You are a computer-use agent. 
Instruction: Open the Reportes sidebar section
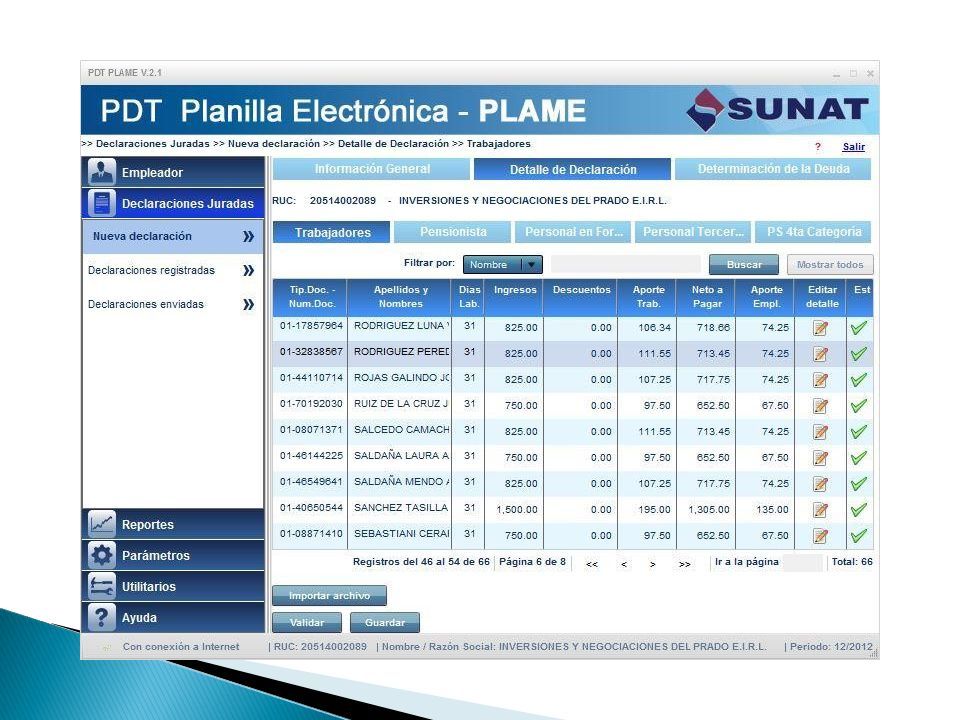173,524
